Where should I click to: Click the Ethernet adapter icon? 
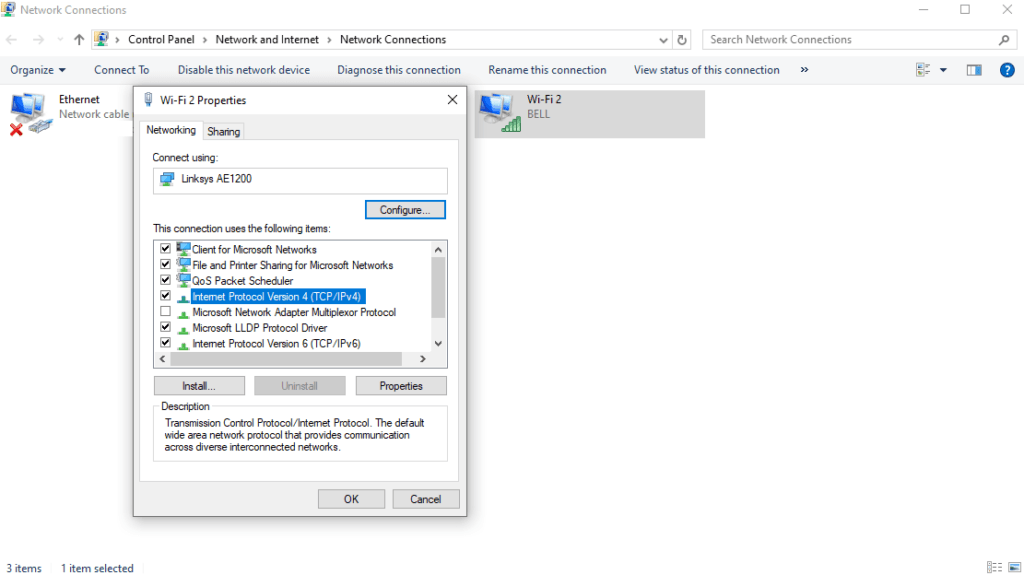coord(28,112)
